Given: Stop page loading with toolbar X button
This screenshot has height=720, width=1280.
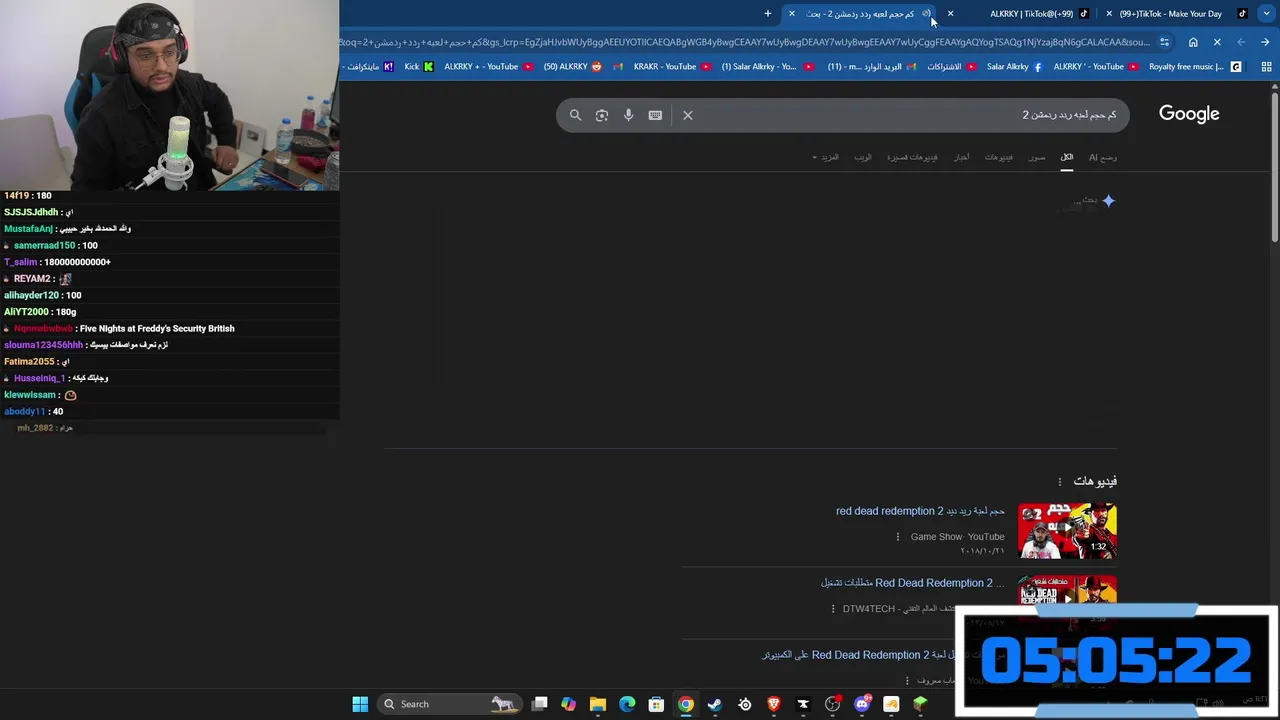Looking at the screenshot, I should tap(1217, 42).
